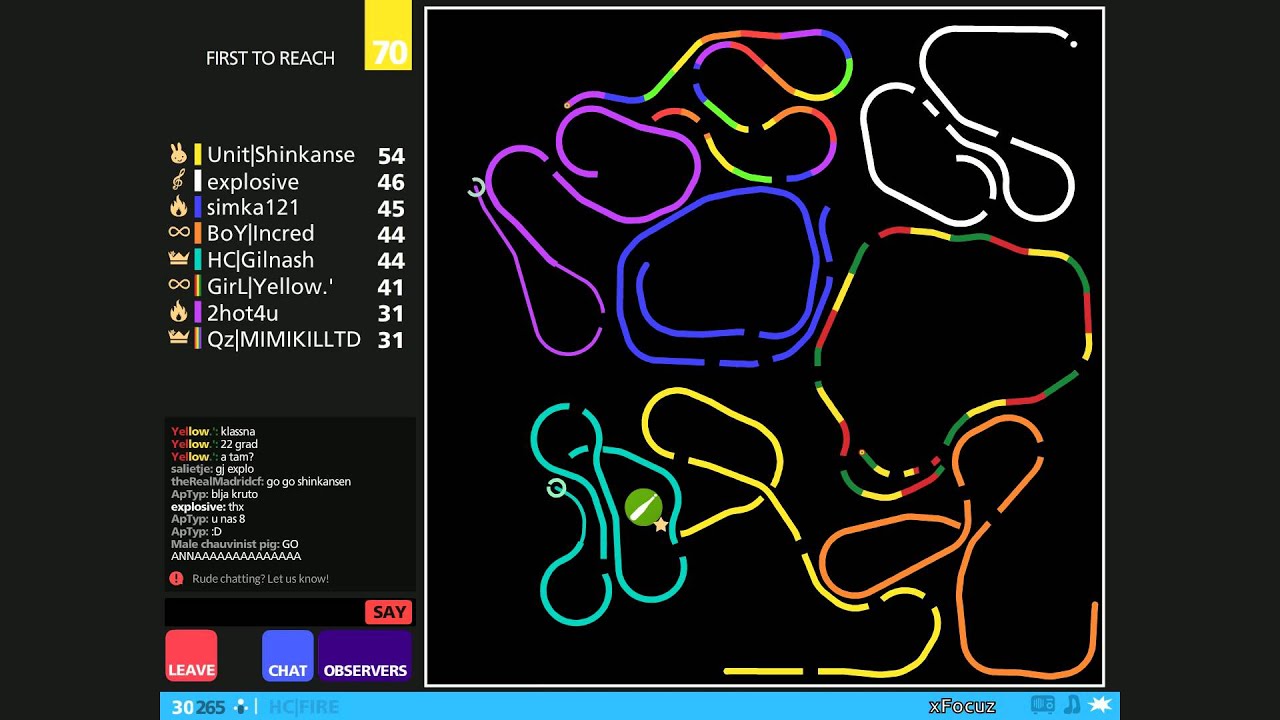Select player name 2hot4u
This screenshot has width=1280, height=720.
[x=243, y=313]
